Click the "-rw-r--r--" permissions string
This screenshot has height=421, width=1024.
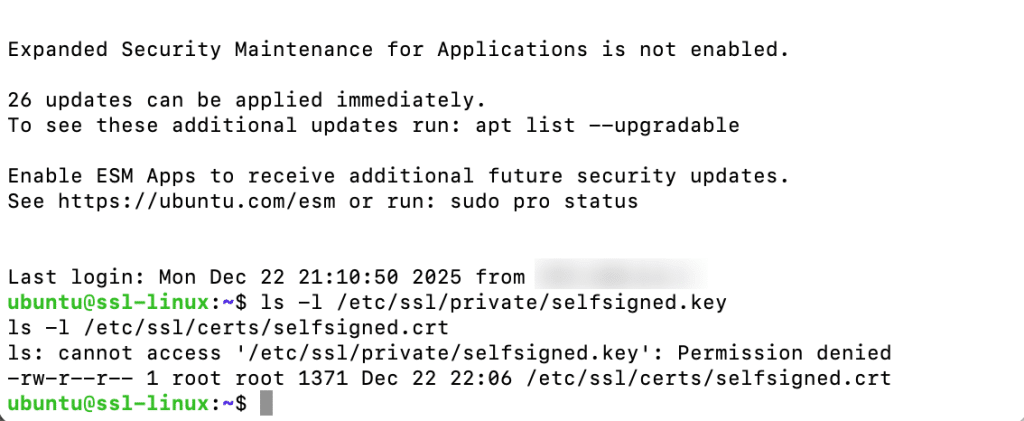(x=58, y=378)
